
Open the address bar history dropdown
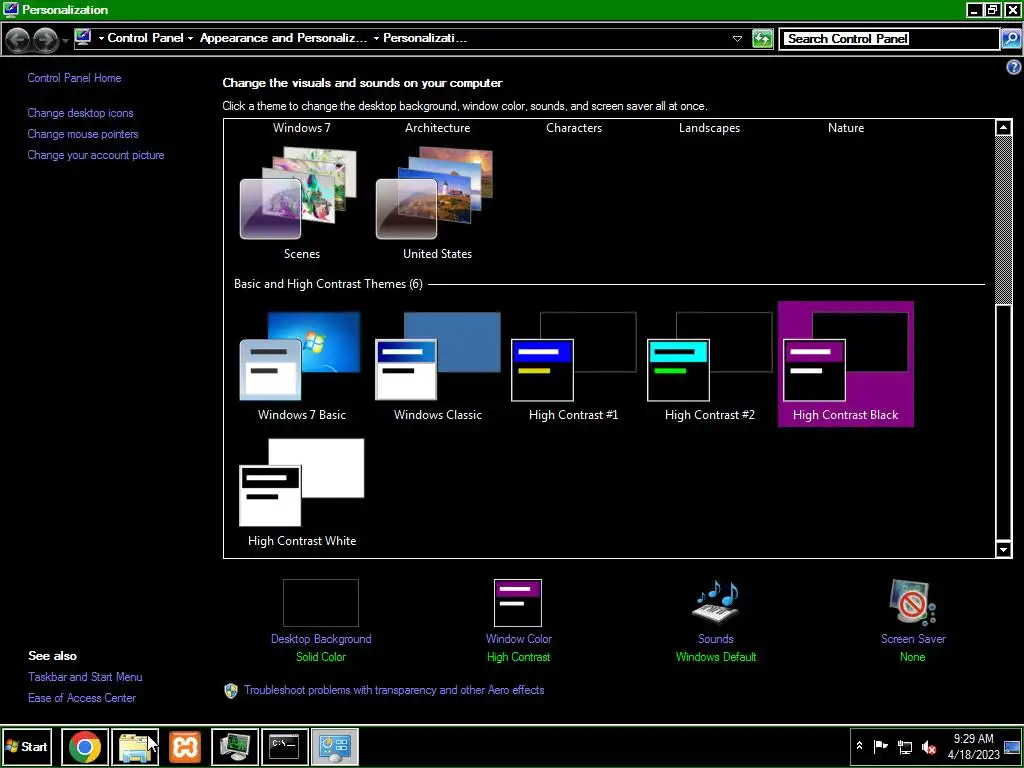point(737,39)
